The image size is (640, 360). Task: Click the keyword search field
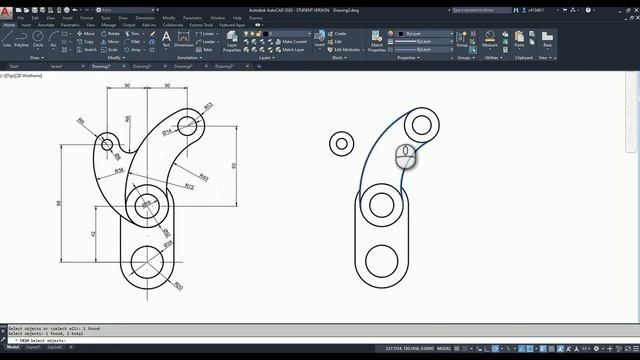point(482,10)
